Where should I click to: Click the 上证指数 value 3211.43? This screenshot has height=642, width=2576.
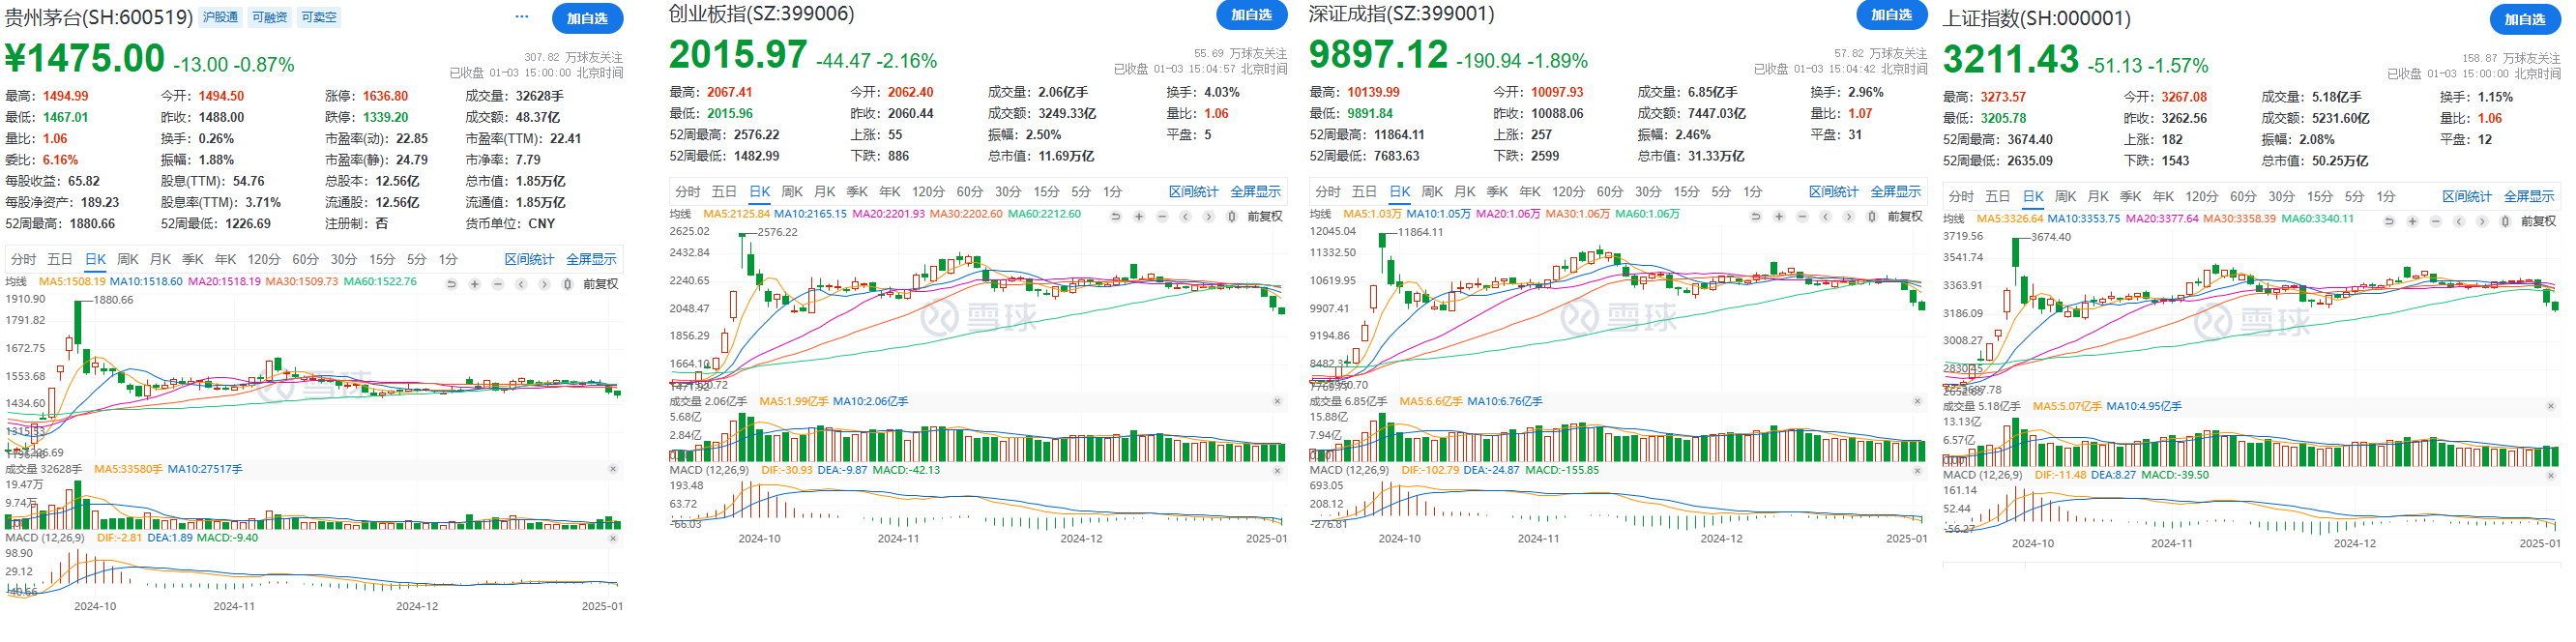click(2011, 60)
